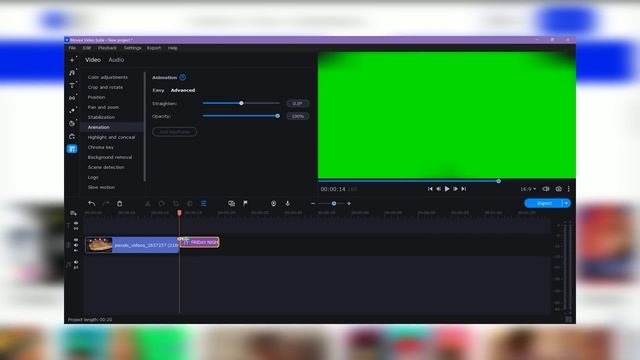Image resolution: width=640 pixels, height=360 pixels.
Task: Open the Callouts sidebar icon
Action: [x=72, y=136]
